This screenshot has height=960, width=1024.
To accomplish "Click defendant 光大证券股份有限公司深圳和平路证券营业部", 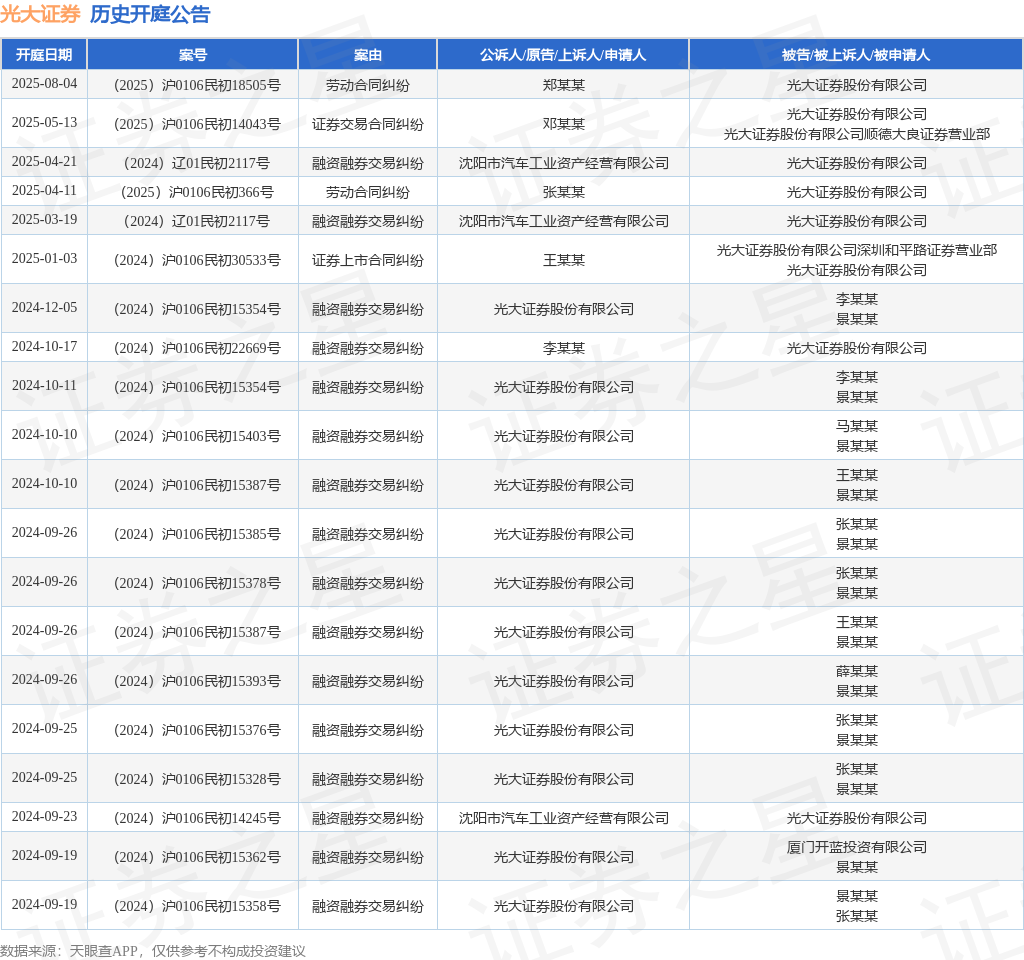I will pos(856,250).
